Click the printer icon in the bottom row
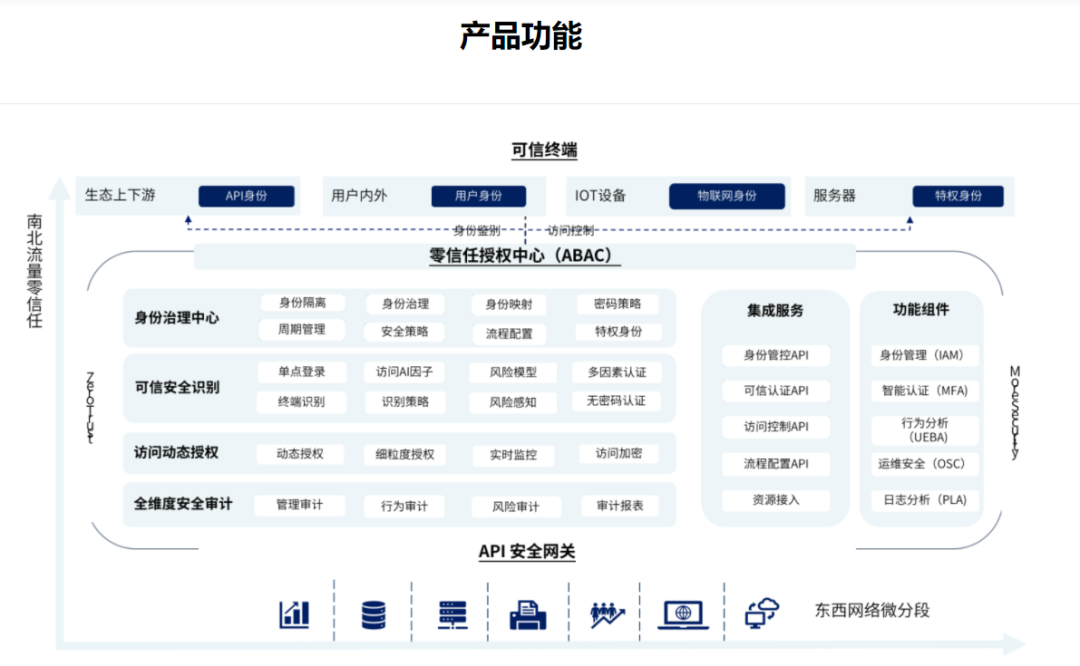This screenshot has height=666, width=1080. tap(528, 611)
